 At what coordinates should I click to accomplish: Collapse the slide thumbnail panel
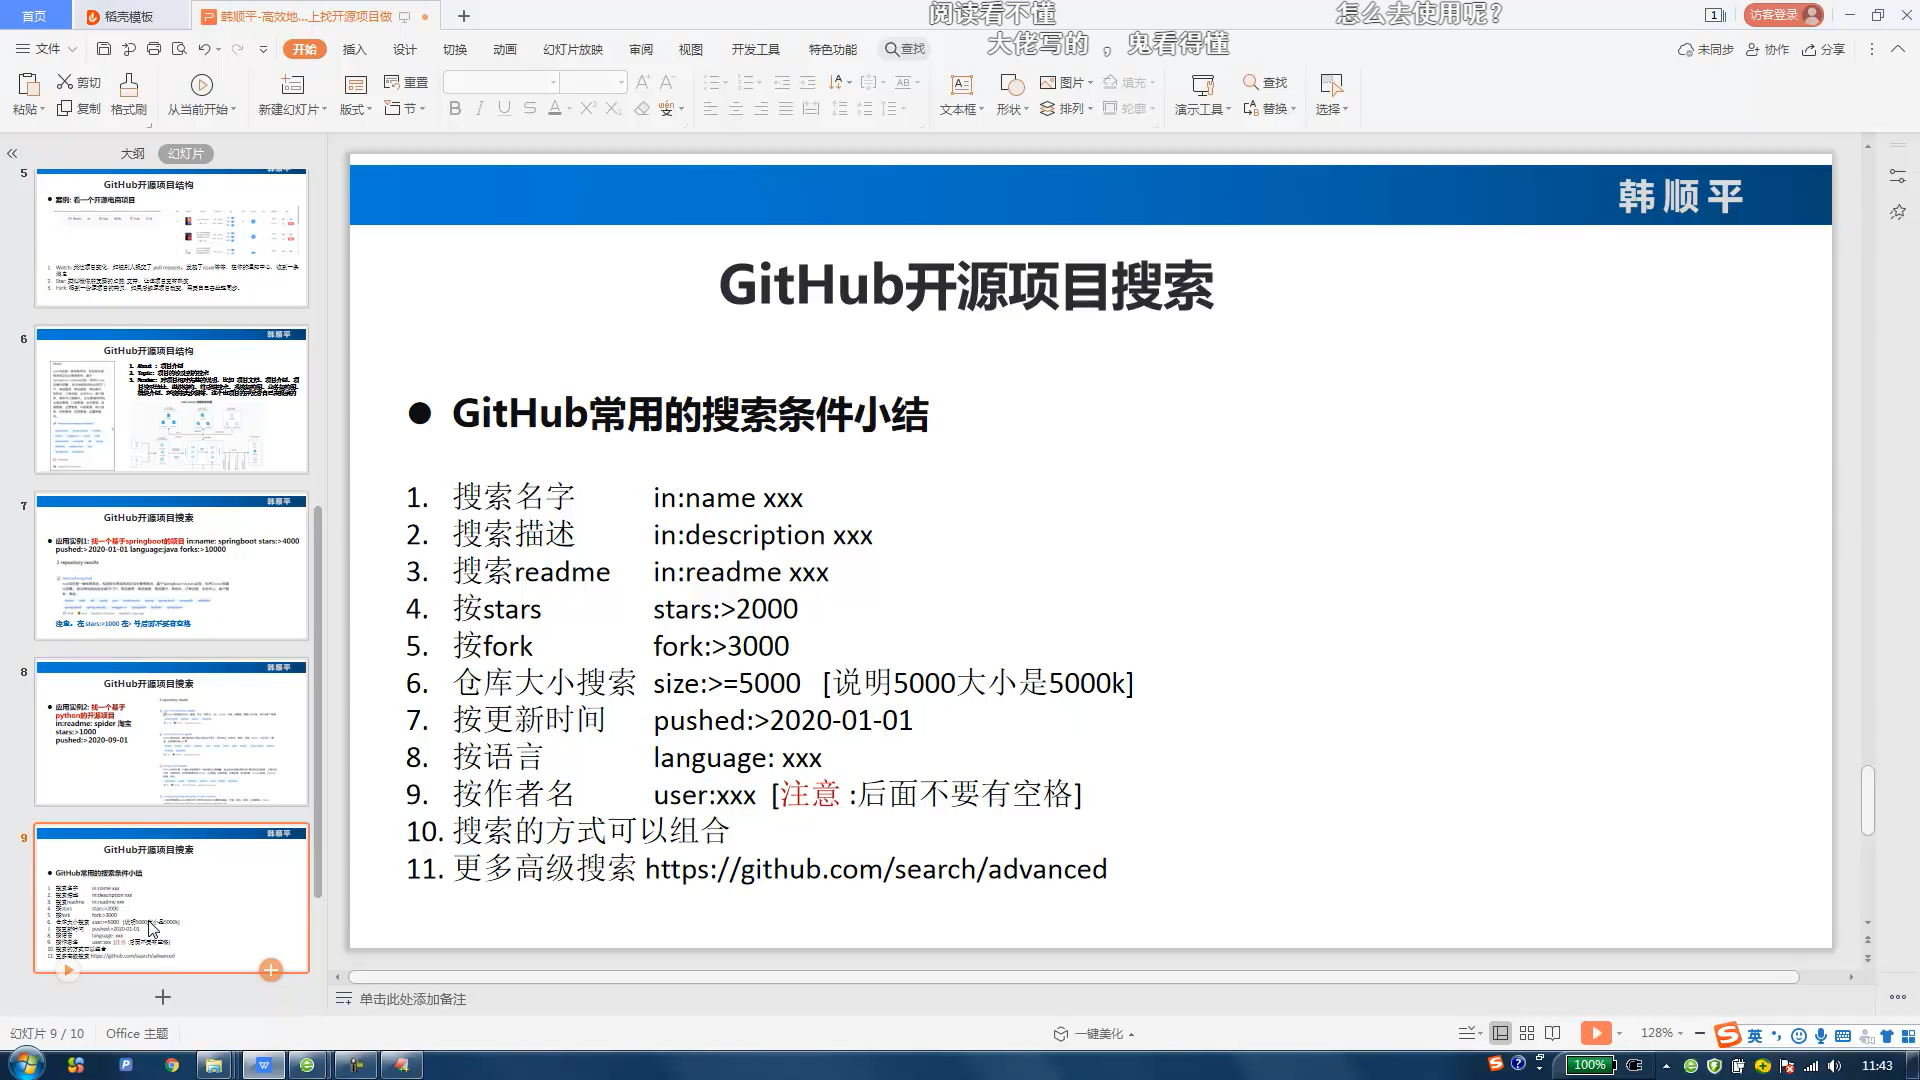(x=12, y=153)
